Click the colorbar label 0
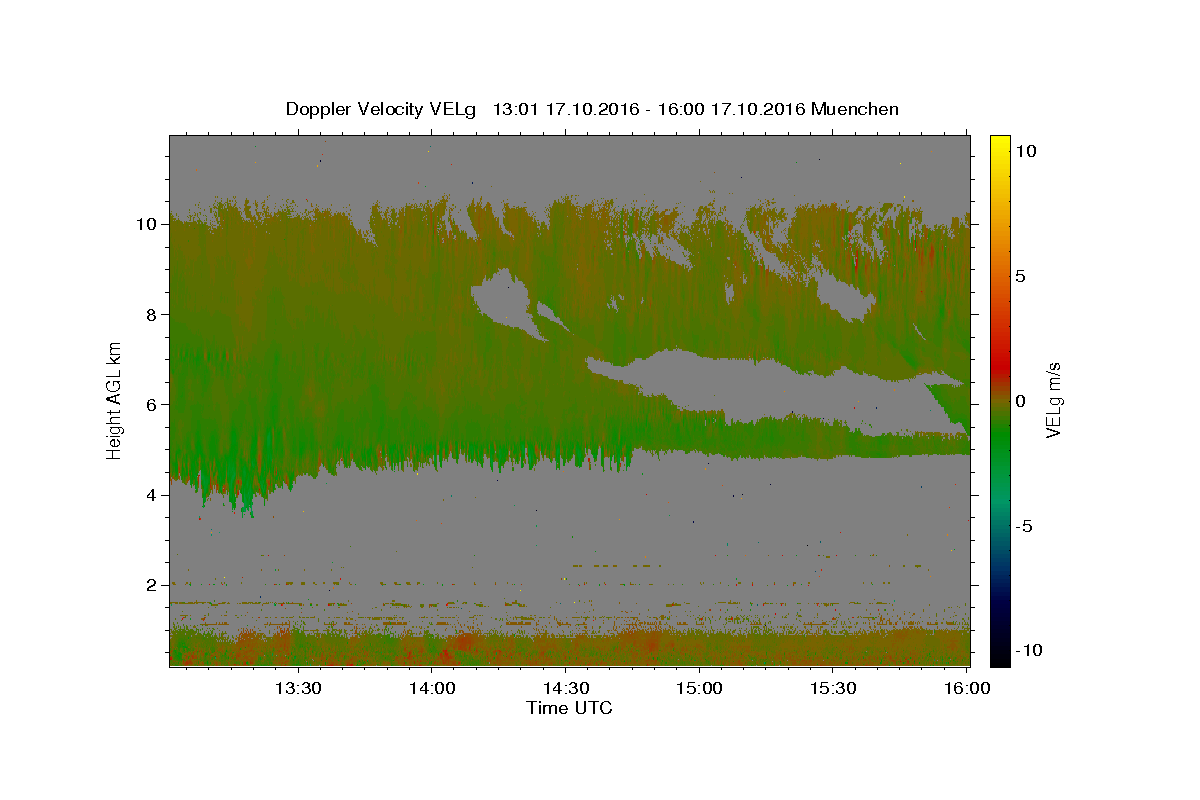 1020,401
